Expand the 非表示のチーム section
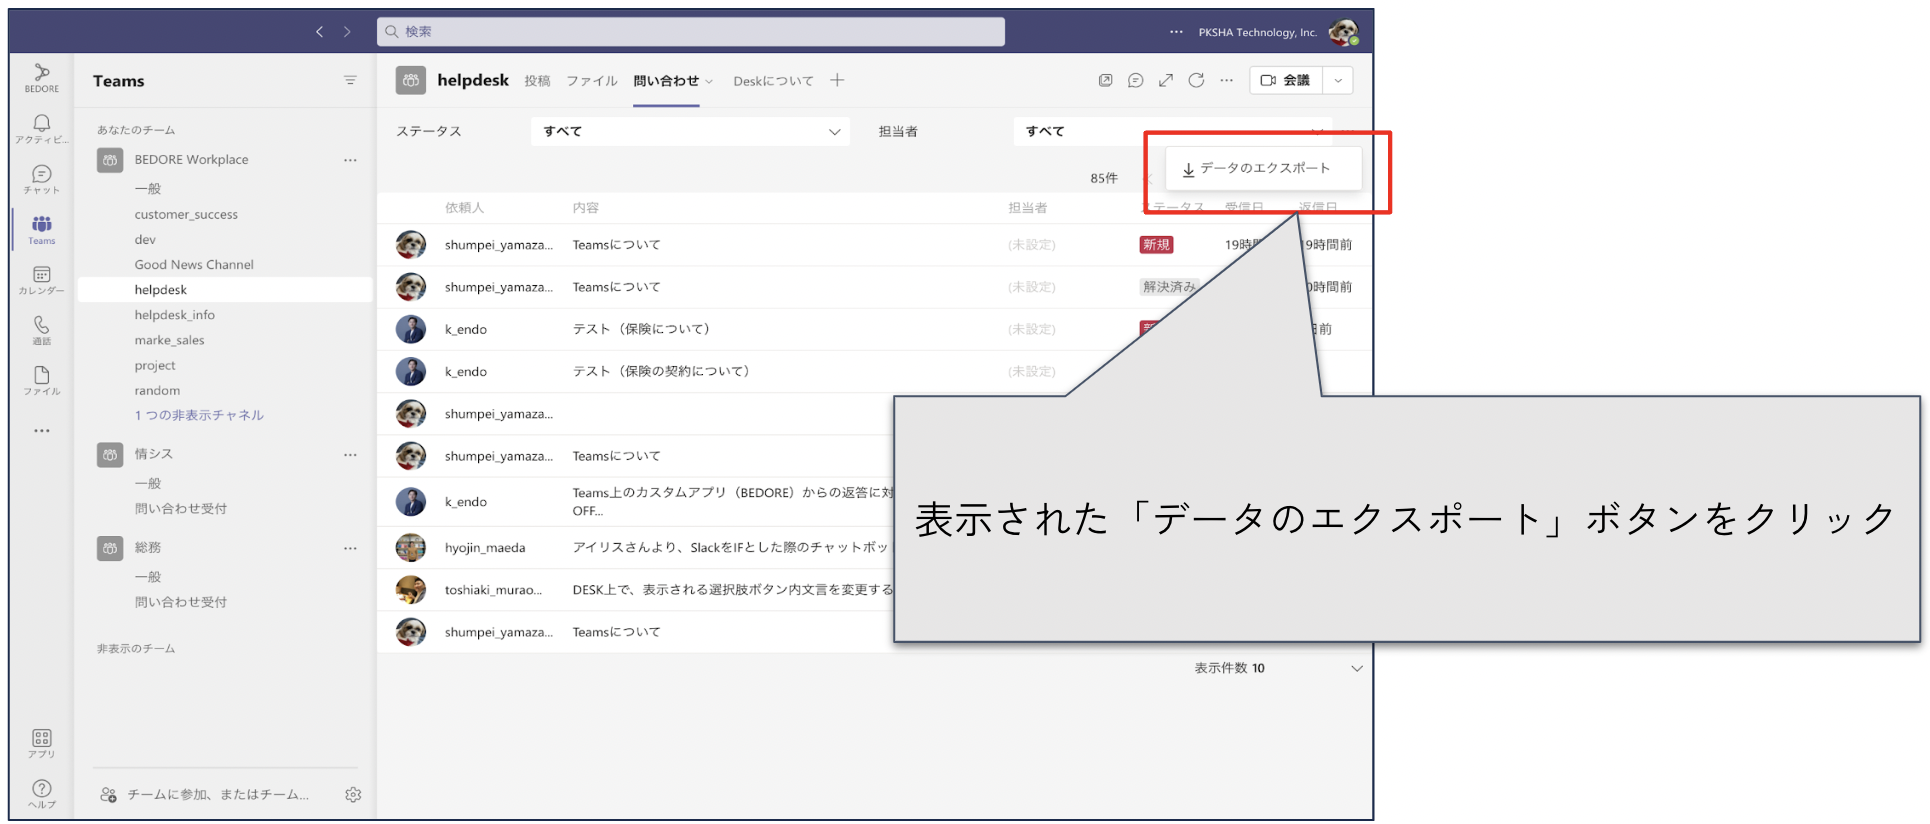 point(136,649)
